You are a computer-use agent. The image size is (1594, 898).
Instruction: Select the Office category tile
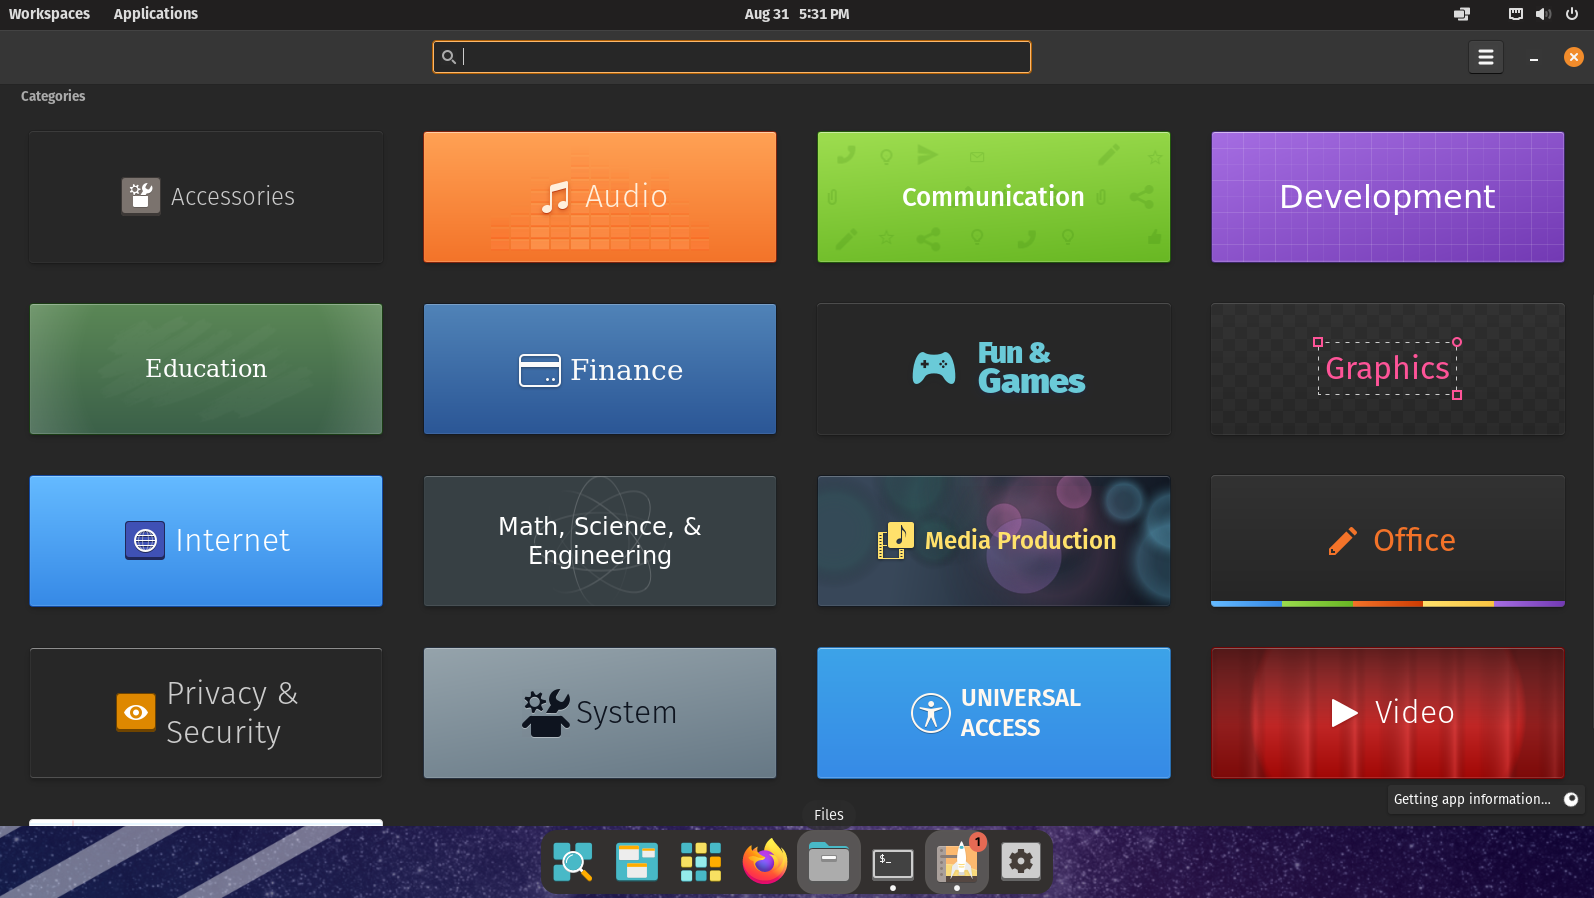[x=1388, y=541]
